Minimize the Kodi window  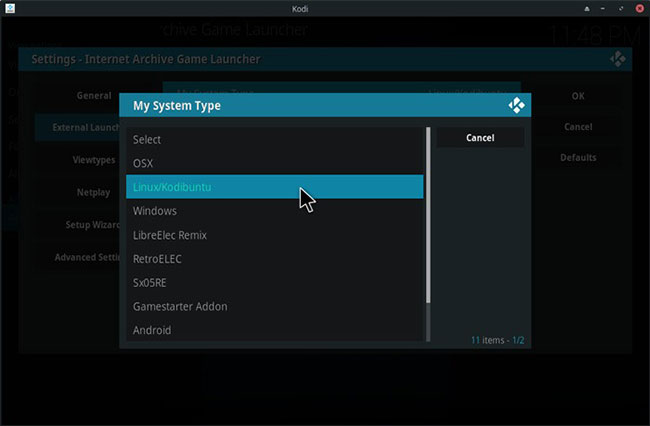603,9
